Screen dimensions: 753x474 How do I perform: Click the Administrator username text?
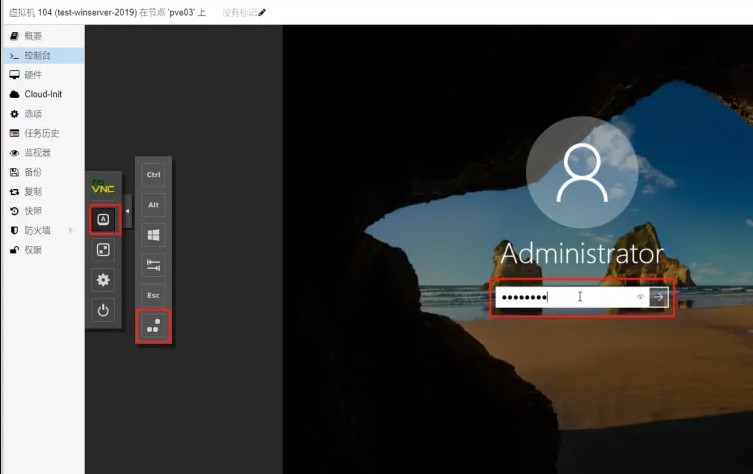tap(582, 254)
